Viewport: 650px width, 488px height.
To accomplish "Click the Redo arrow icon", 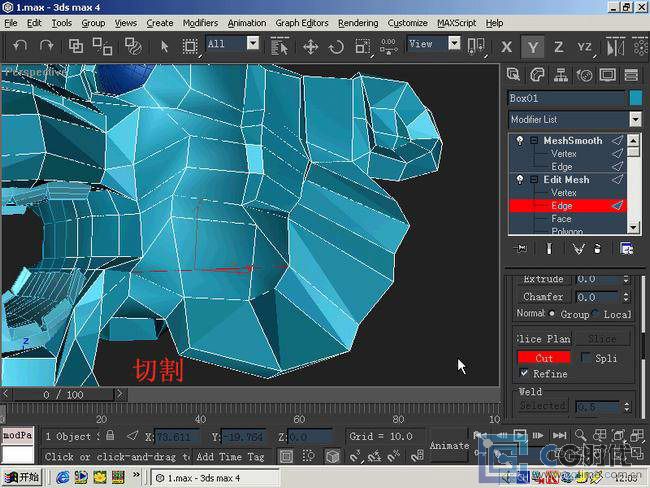I will pos(46,46).
